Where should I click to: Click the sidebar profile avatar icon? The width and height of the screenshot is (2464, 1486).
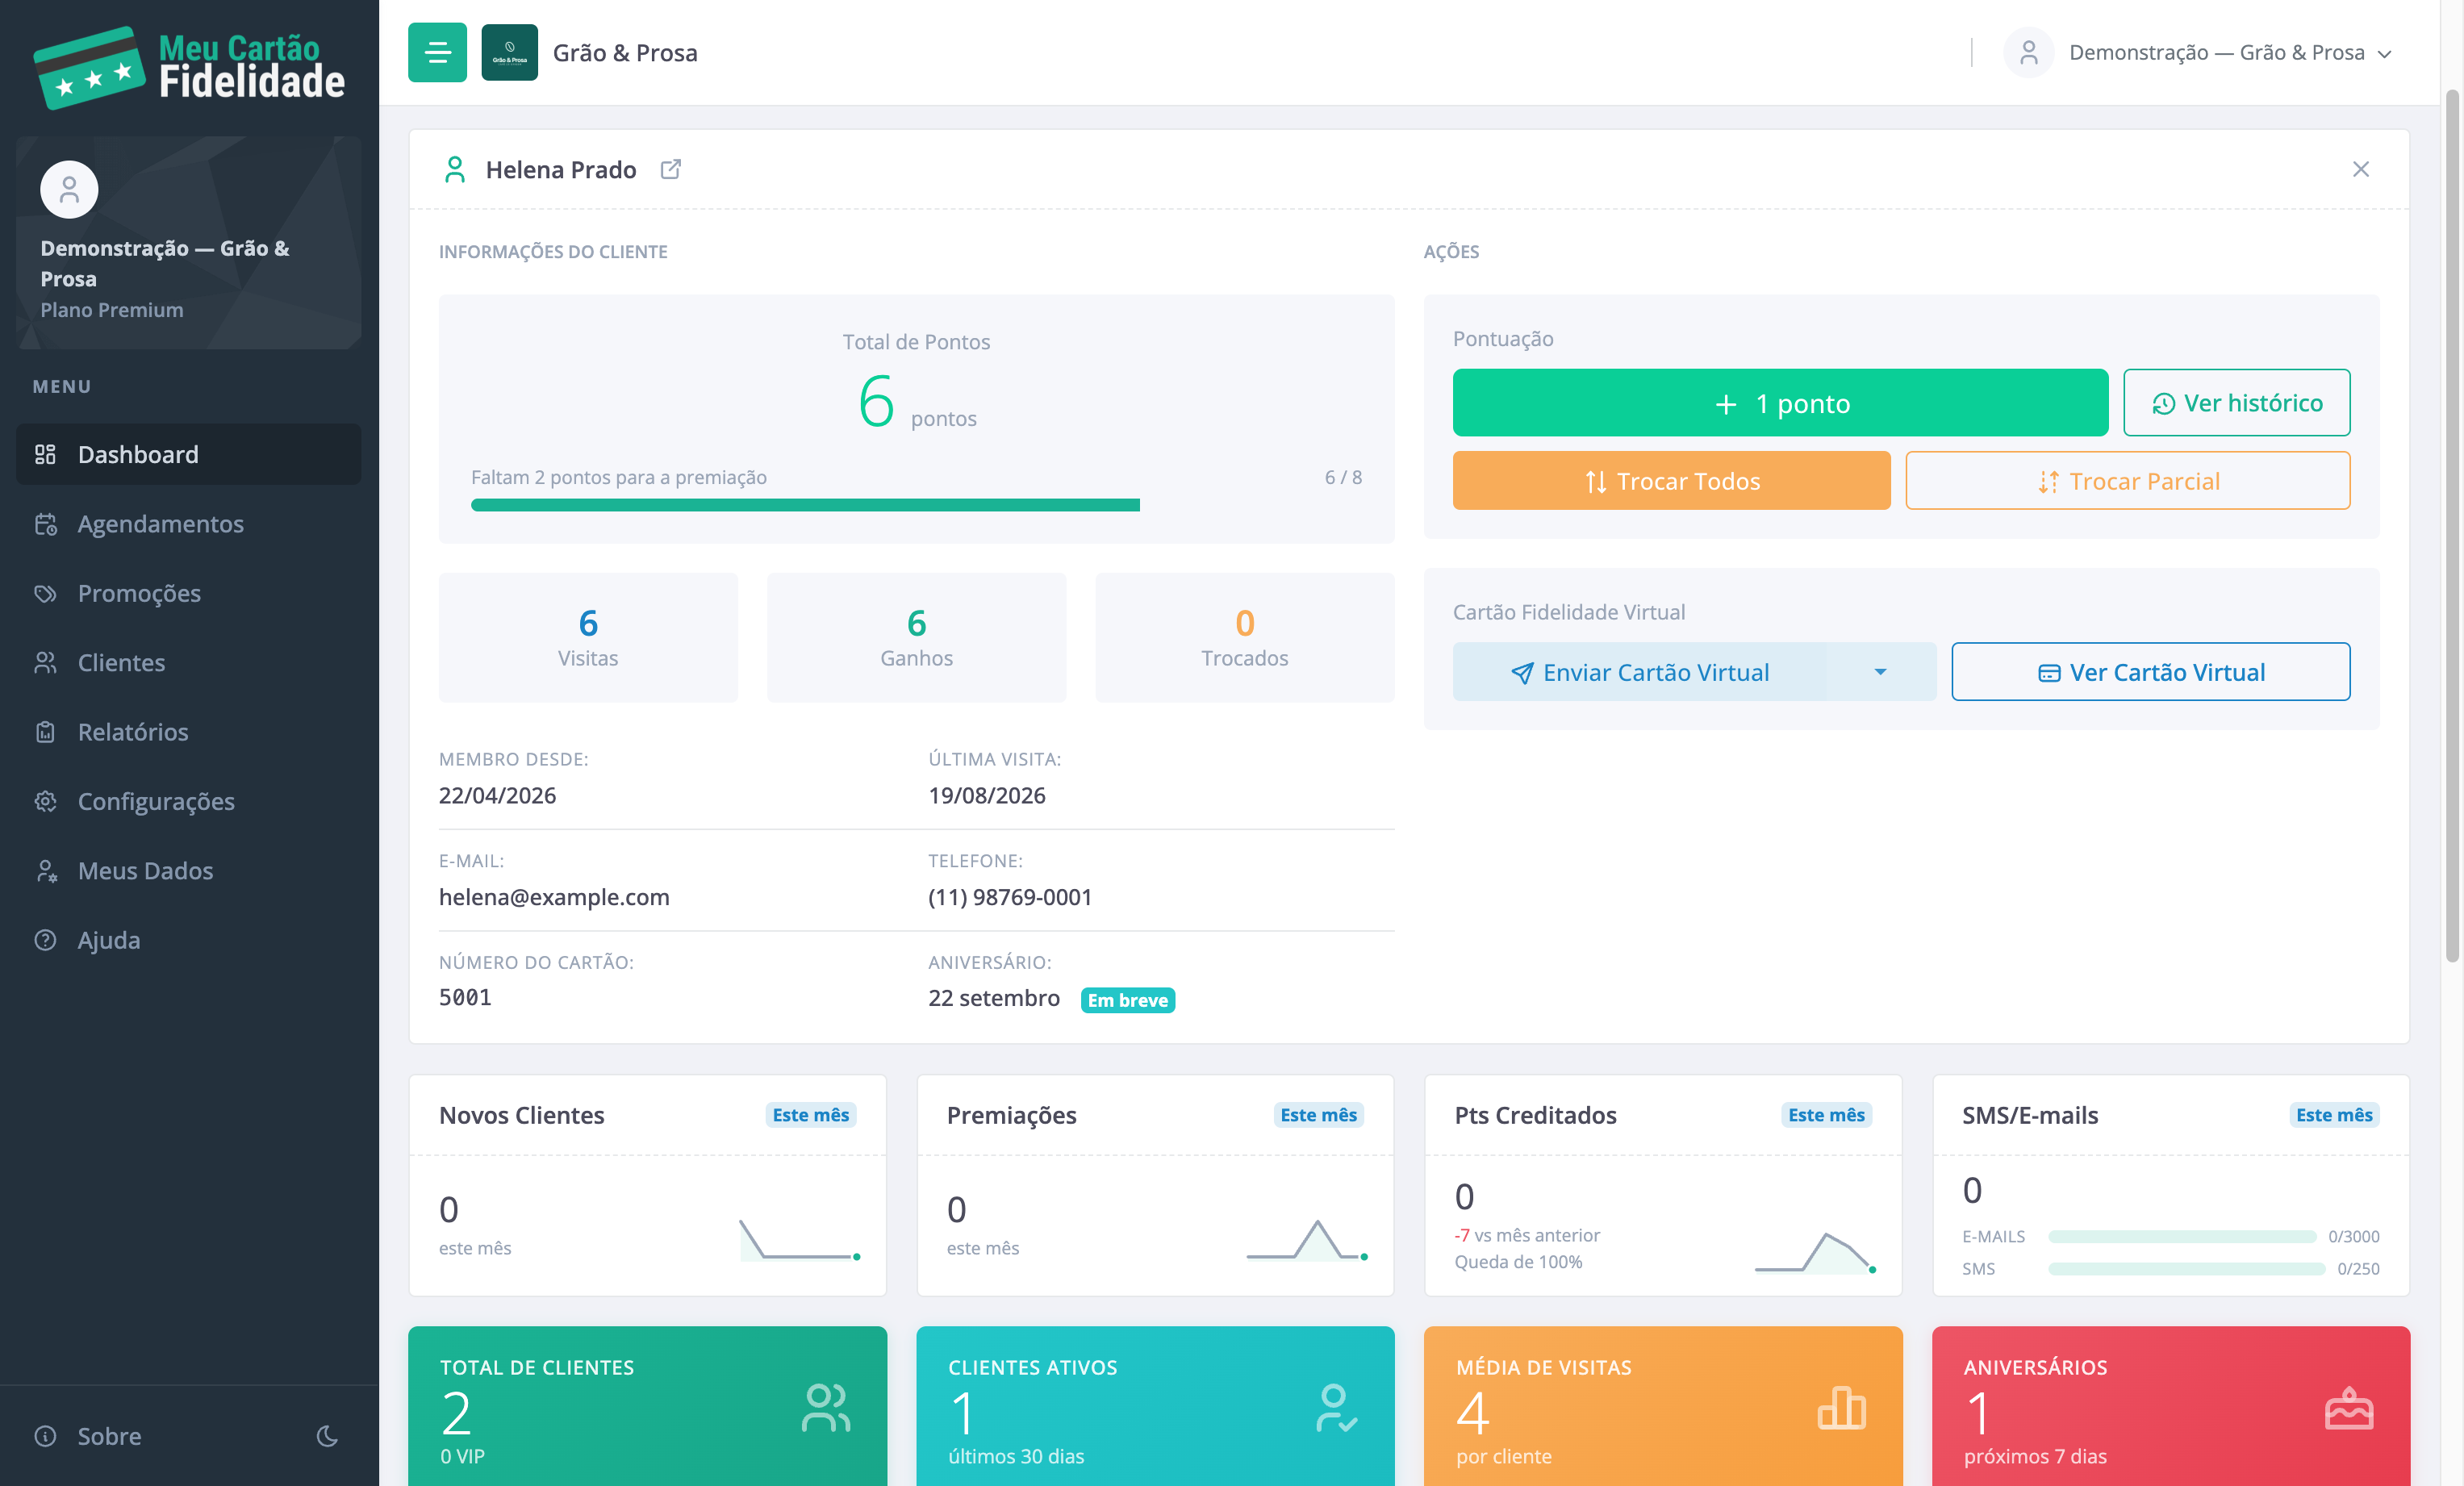(69, 189)
